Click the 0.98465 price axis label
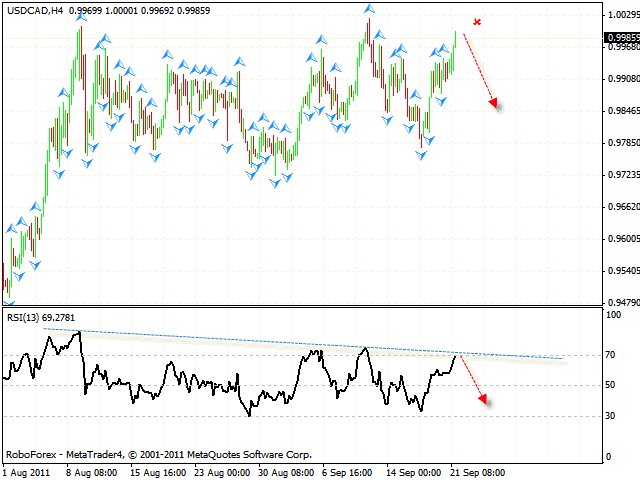This screenshot has height=480, width=640. click(x=624, y=111)
